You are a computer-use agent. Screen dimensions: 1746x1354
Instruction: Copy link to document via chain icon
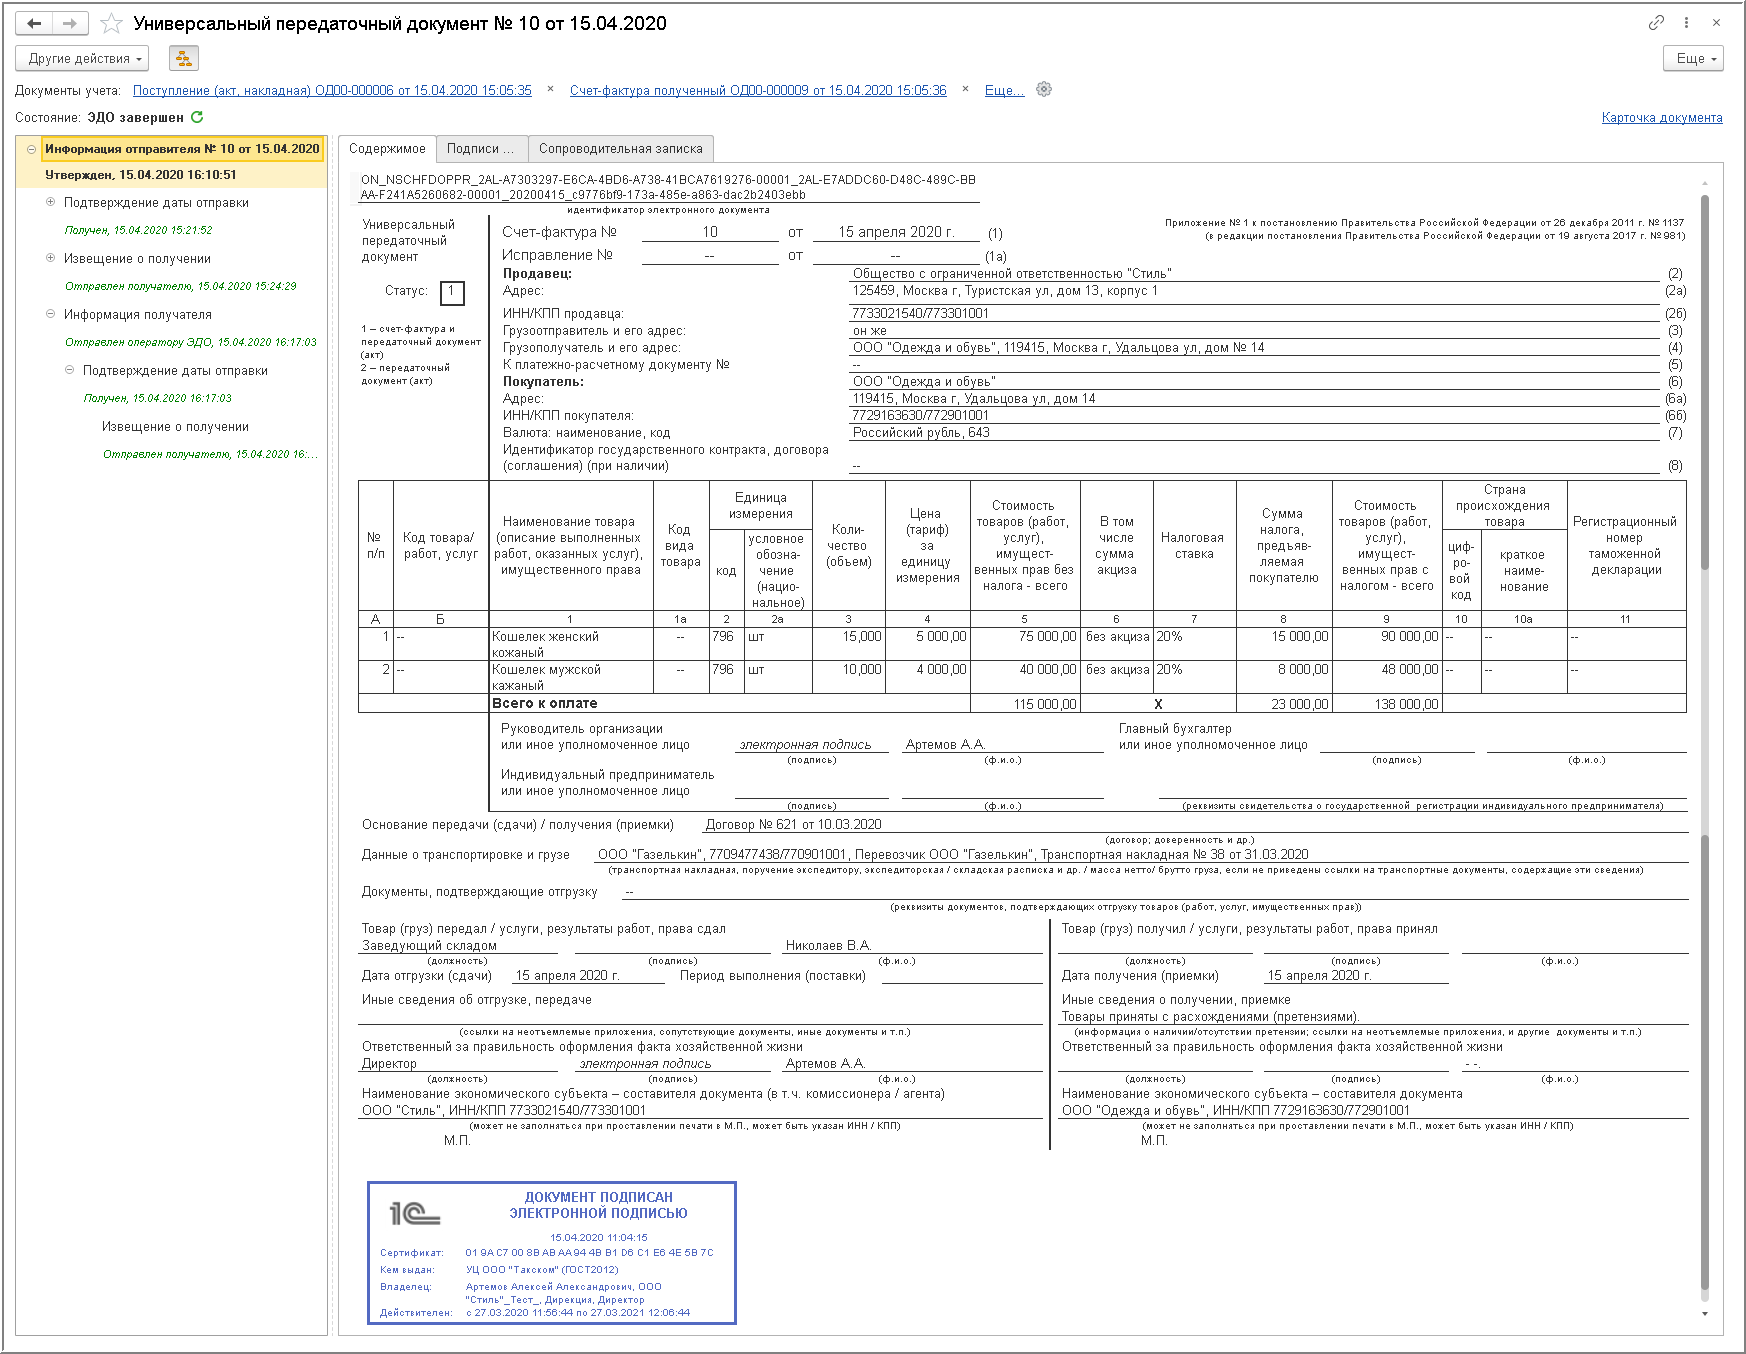[x=1657, y=22]
